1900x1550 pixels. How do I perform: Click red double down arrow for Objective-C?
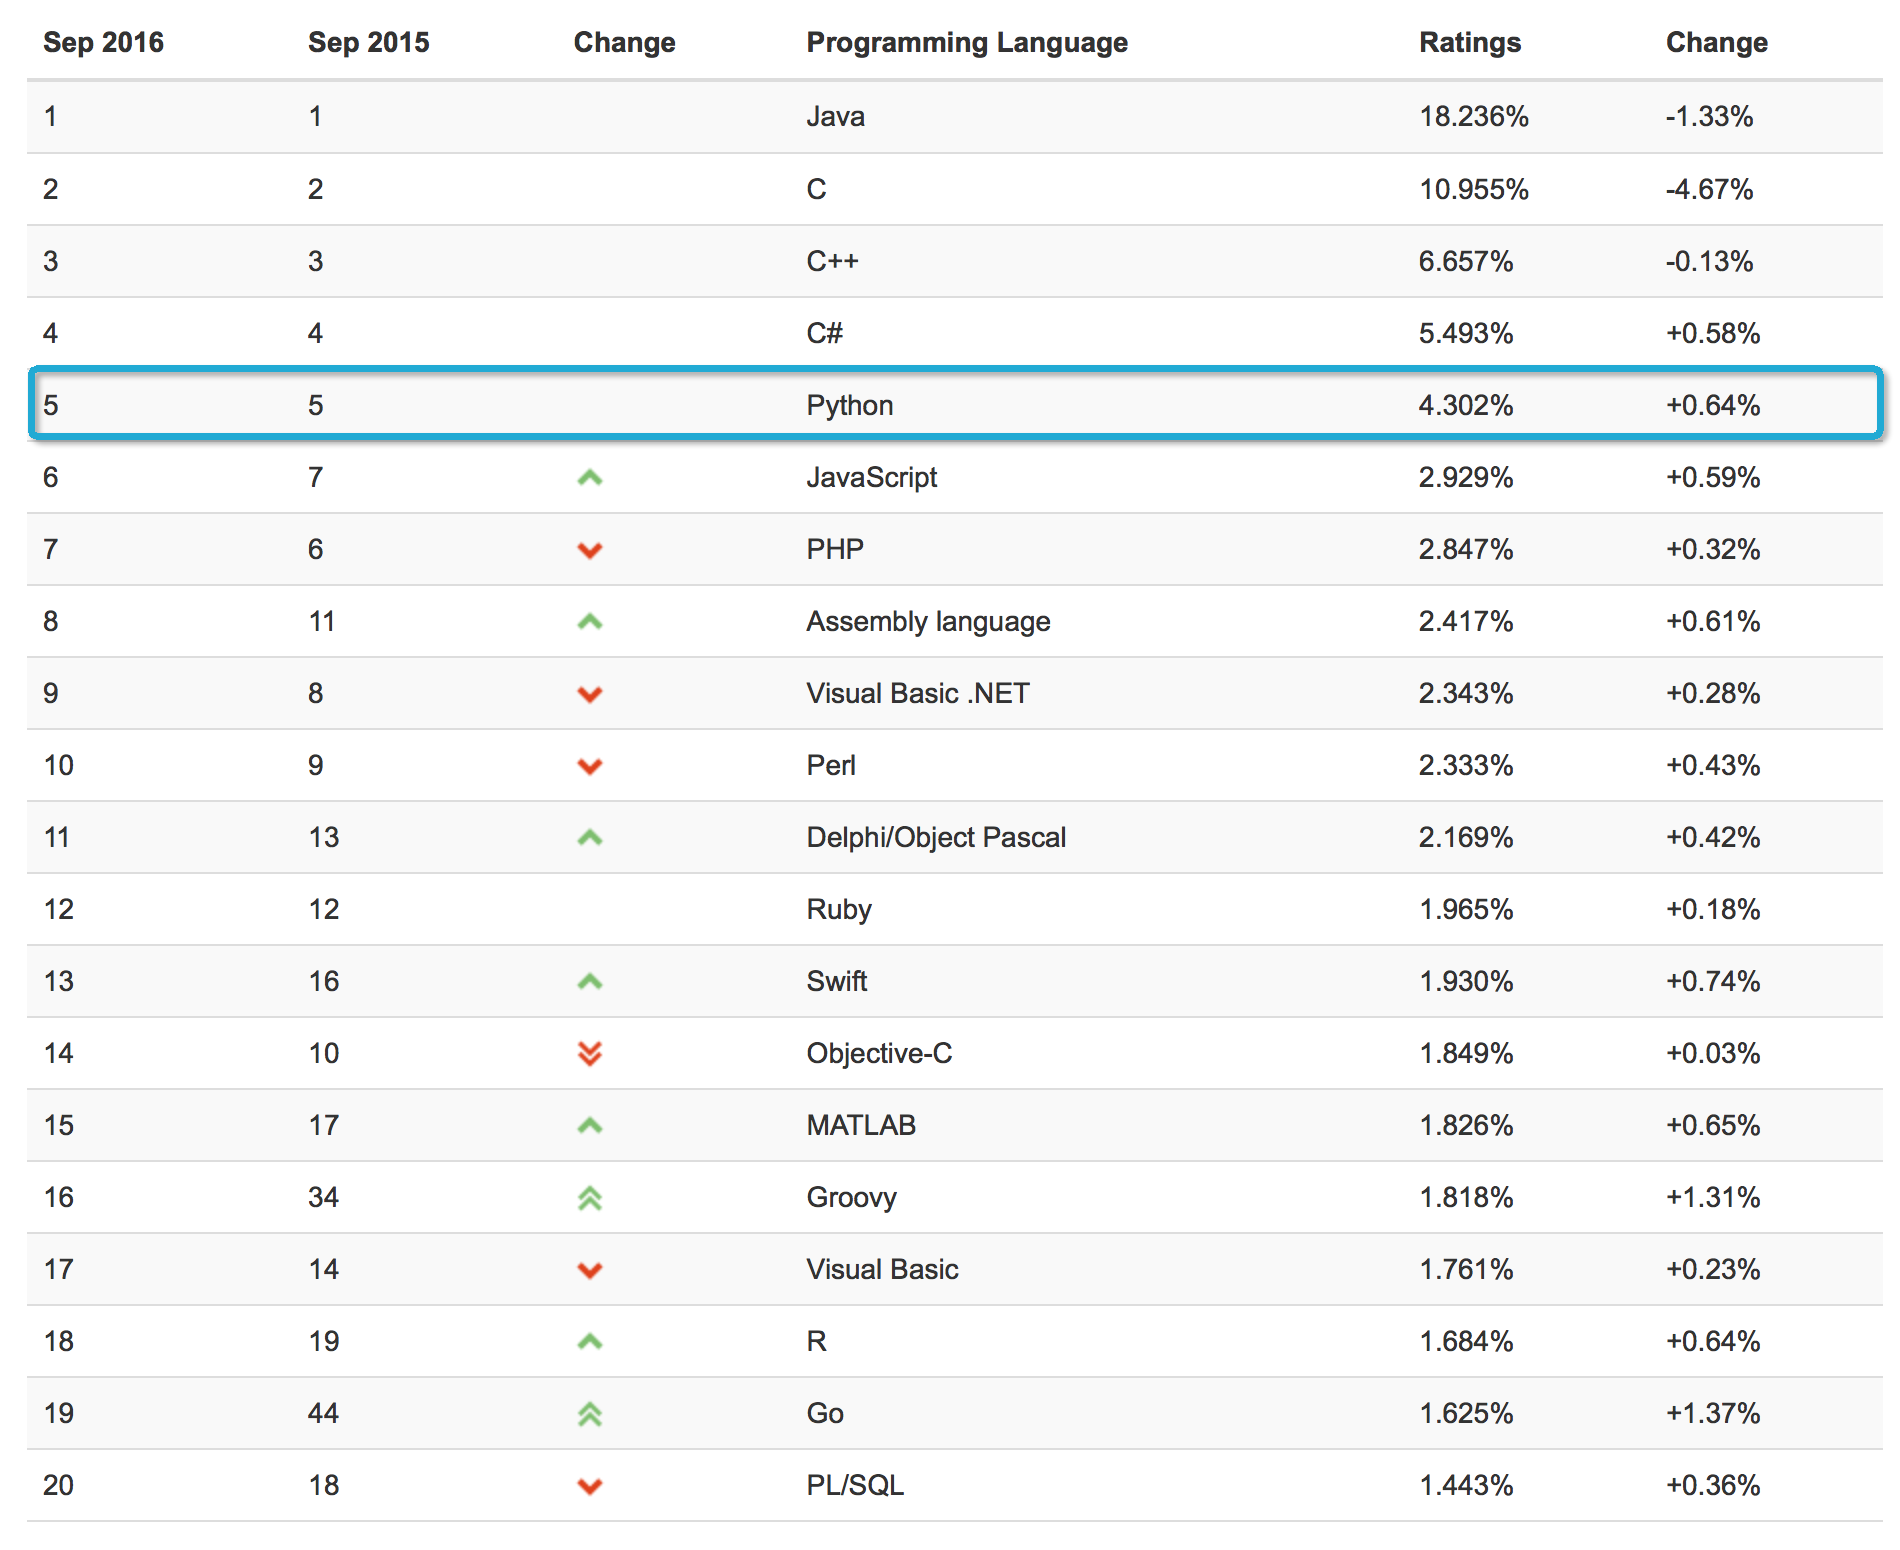pyautogui.click(x=590, y=1054)
